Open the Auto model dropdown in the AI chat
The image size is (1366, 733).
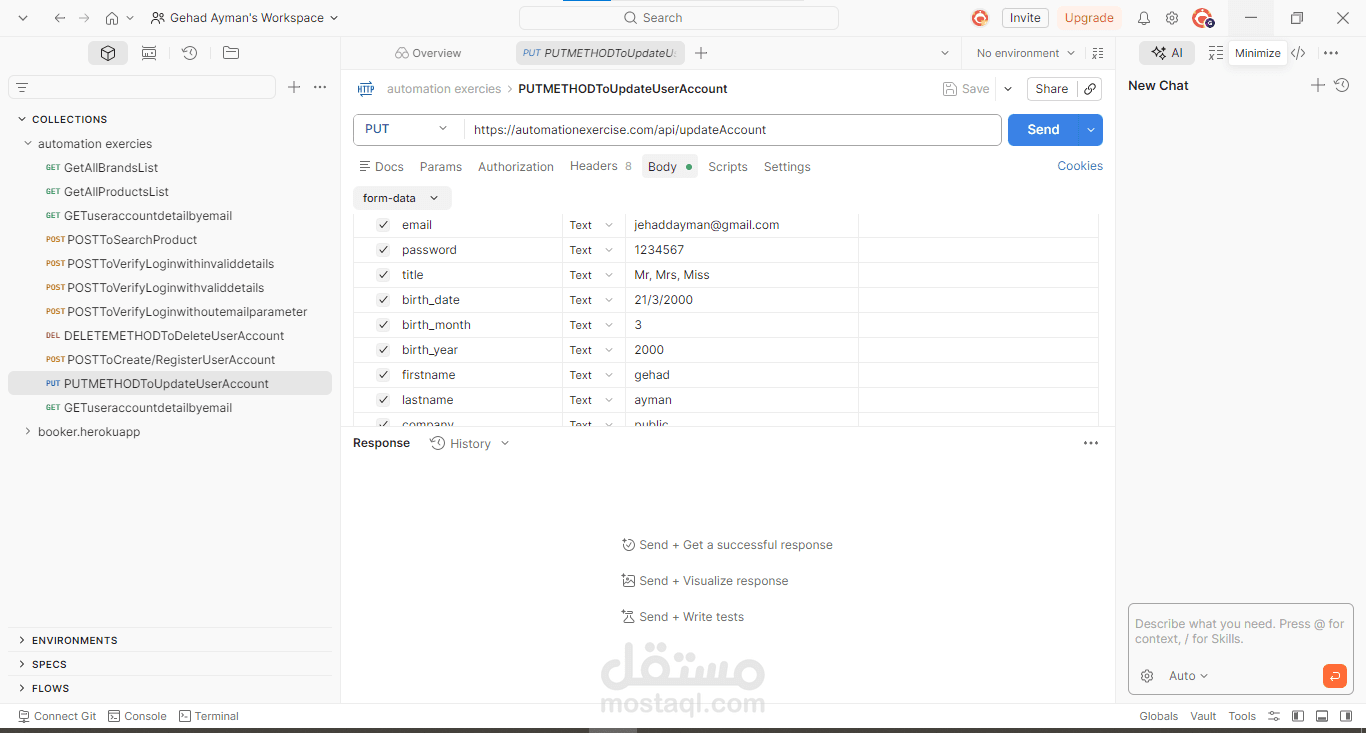(1189, 676)
